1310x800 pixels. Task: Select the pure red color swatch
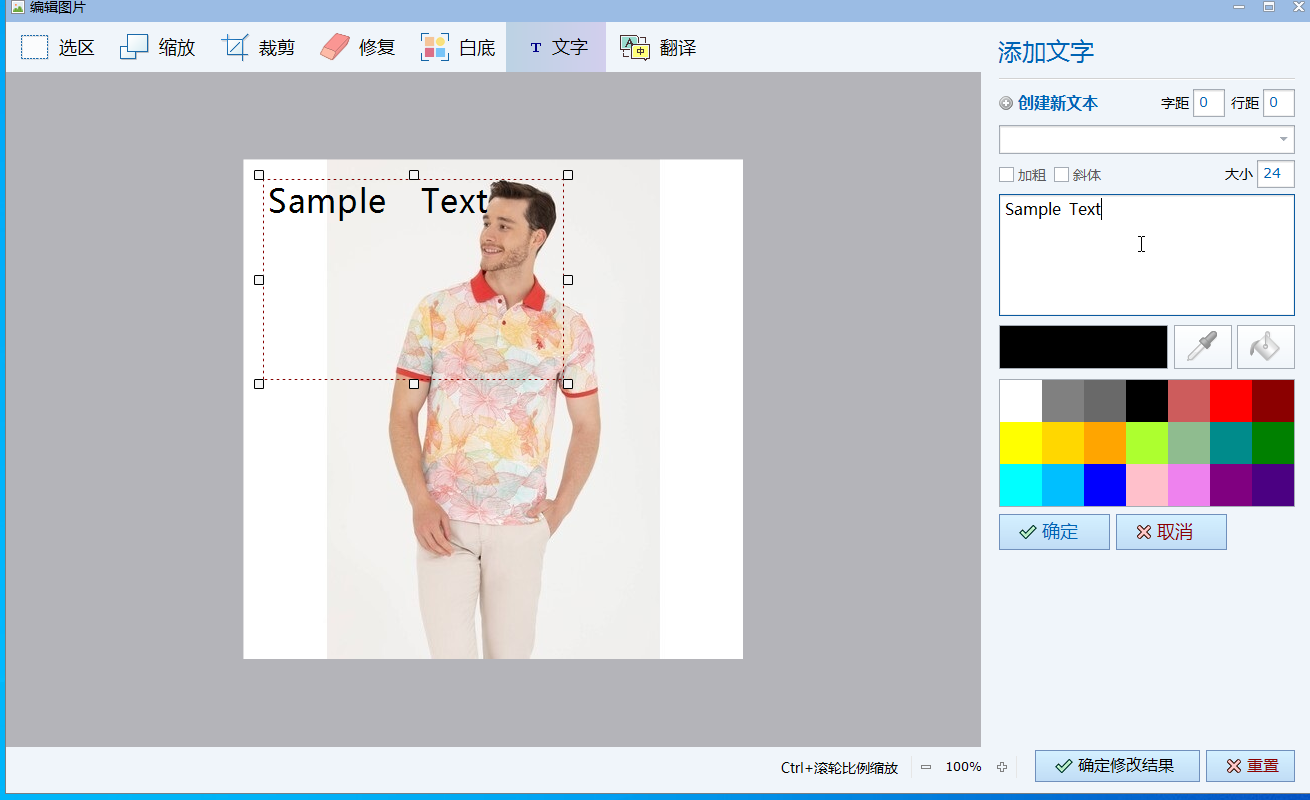pyautogui.click(x=1230, y=400)
